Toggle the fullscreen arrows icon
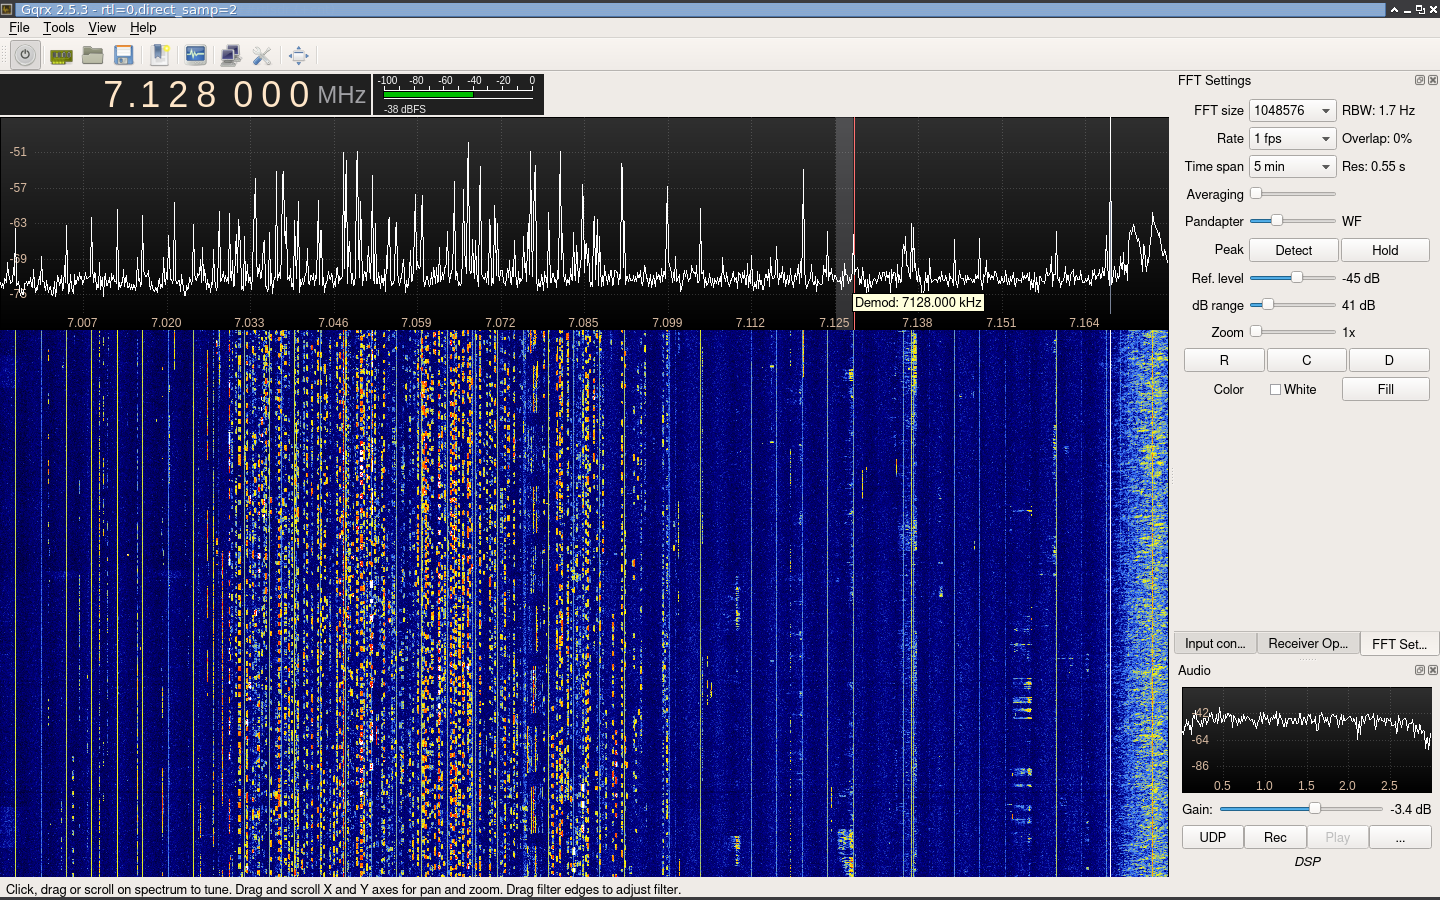Viewport: 1440px width, 900px height. point(299,55)
